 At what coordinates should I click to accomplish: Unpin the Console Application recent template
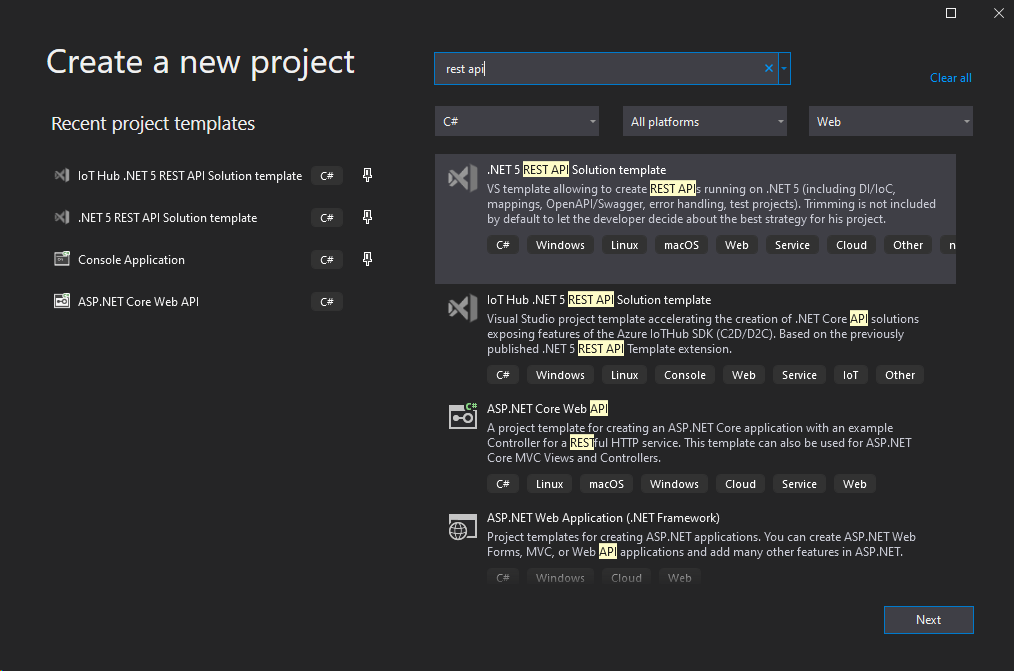pos(366,259)
